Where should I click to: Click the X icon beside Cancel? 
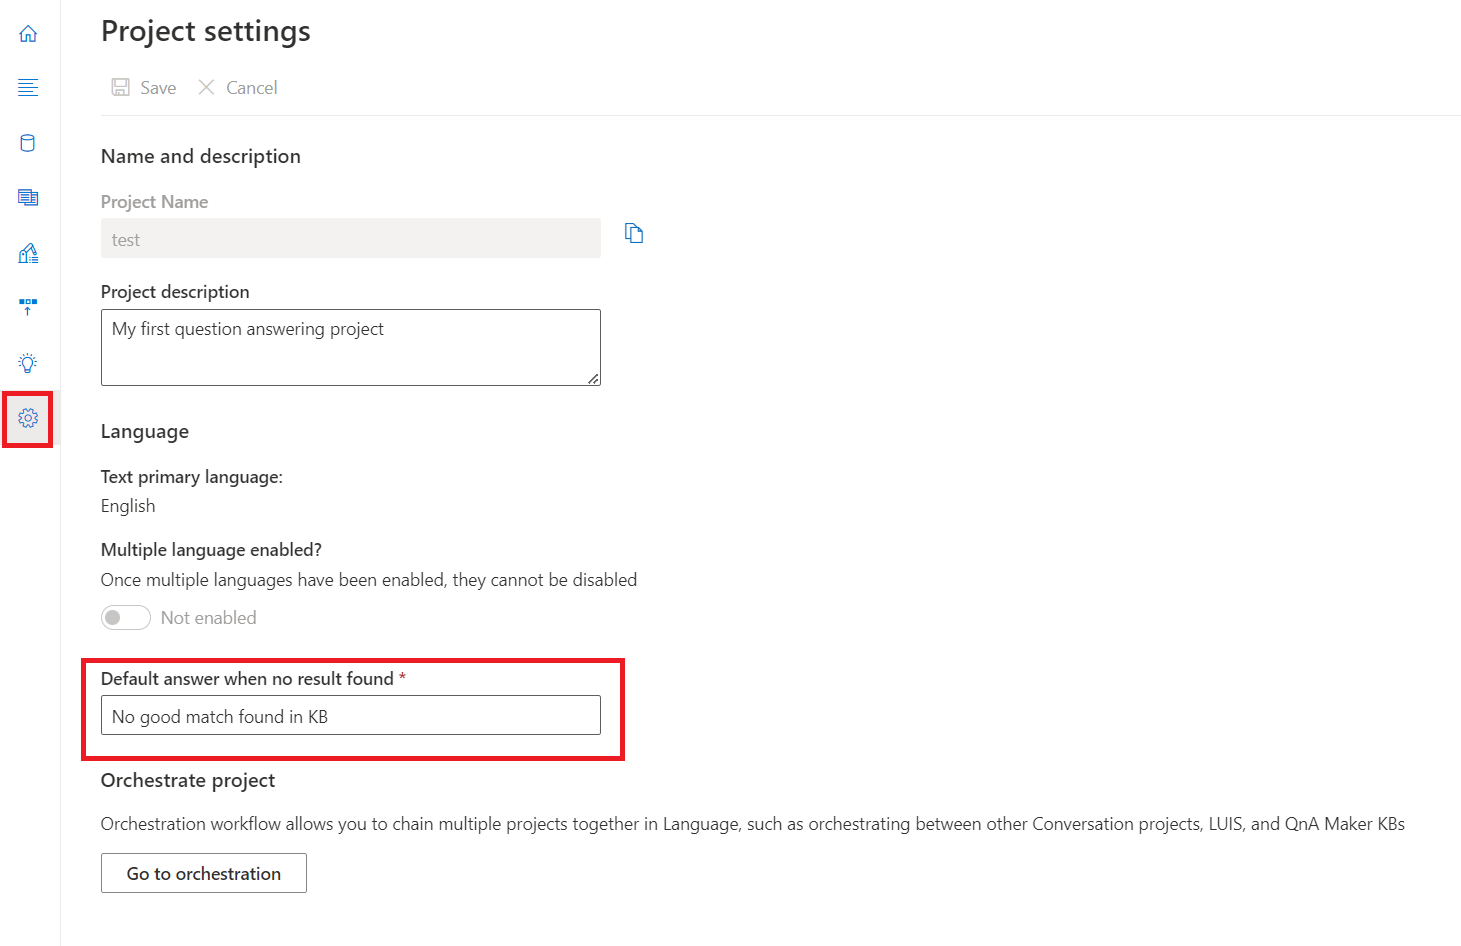[207, 88]
